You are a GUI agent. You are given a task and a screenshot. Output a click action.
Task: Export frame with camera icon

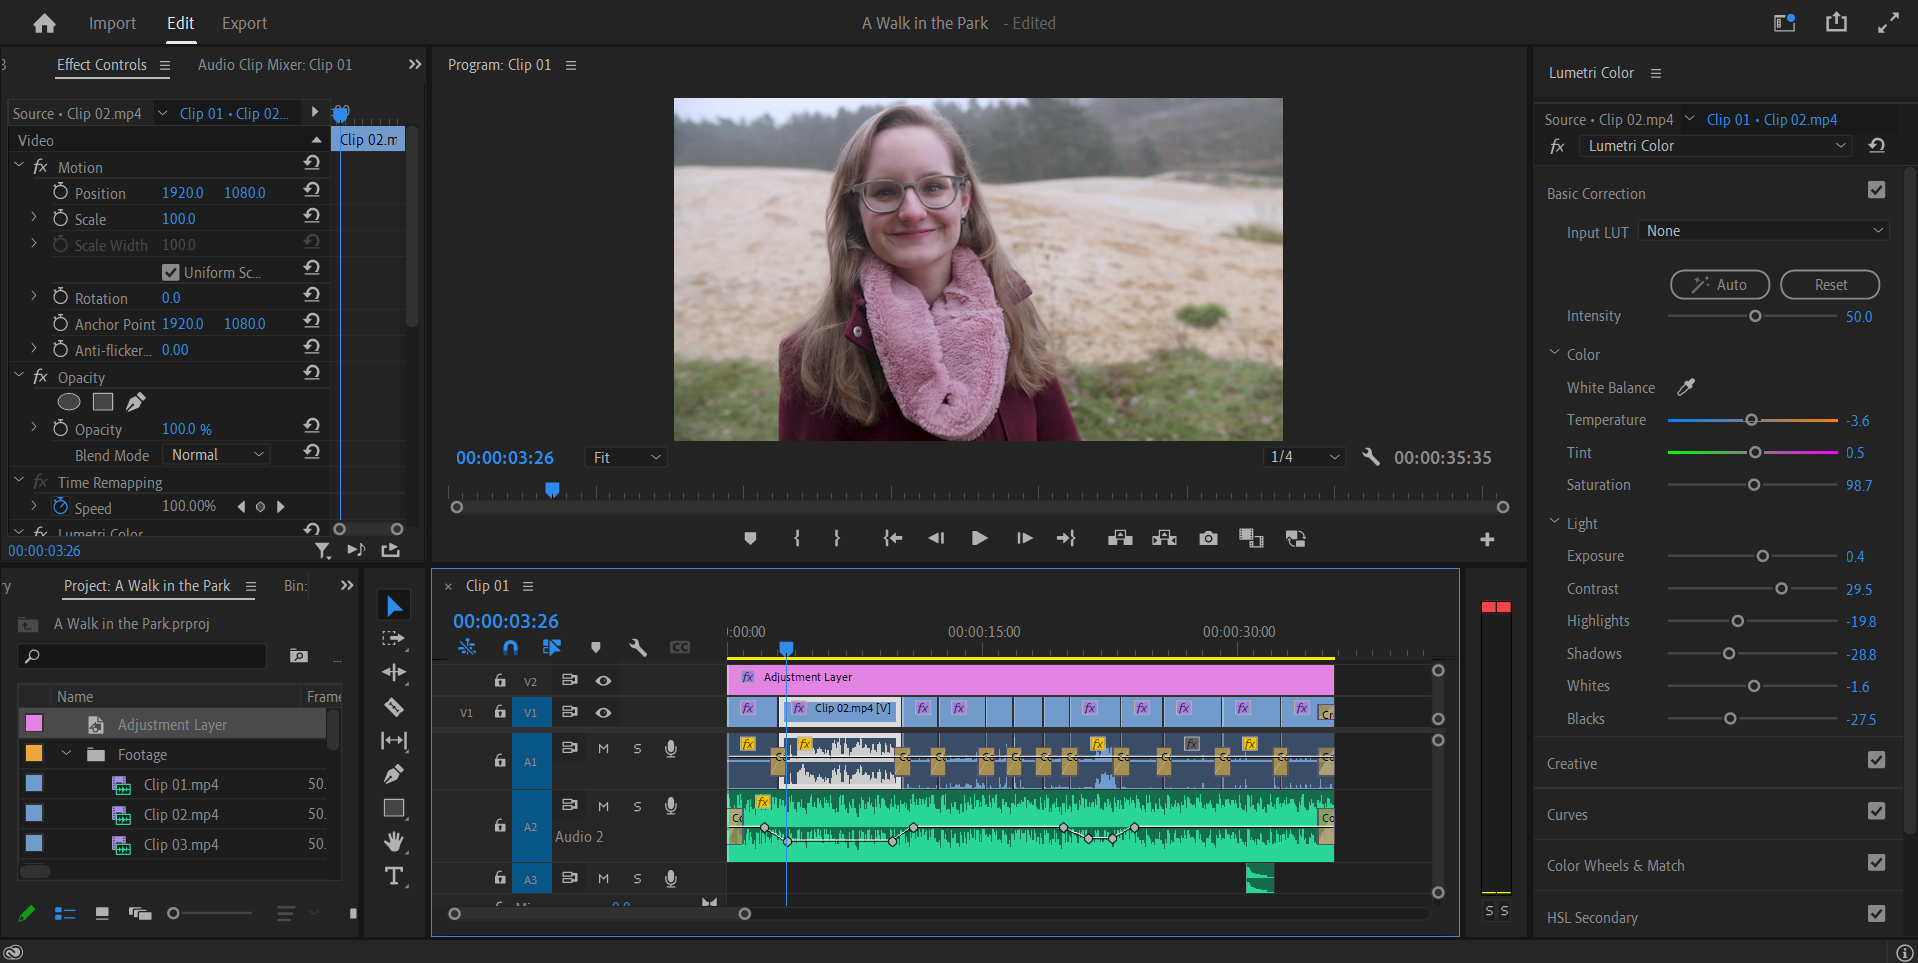tap(1208, 538)
